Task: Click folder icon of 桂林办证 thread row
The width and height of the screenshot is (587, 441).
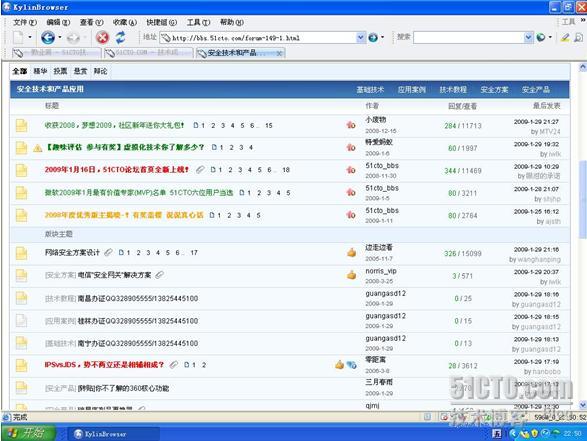Action: click(x=21, y=321)
